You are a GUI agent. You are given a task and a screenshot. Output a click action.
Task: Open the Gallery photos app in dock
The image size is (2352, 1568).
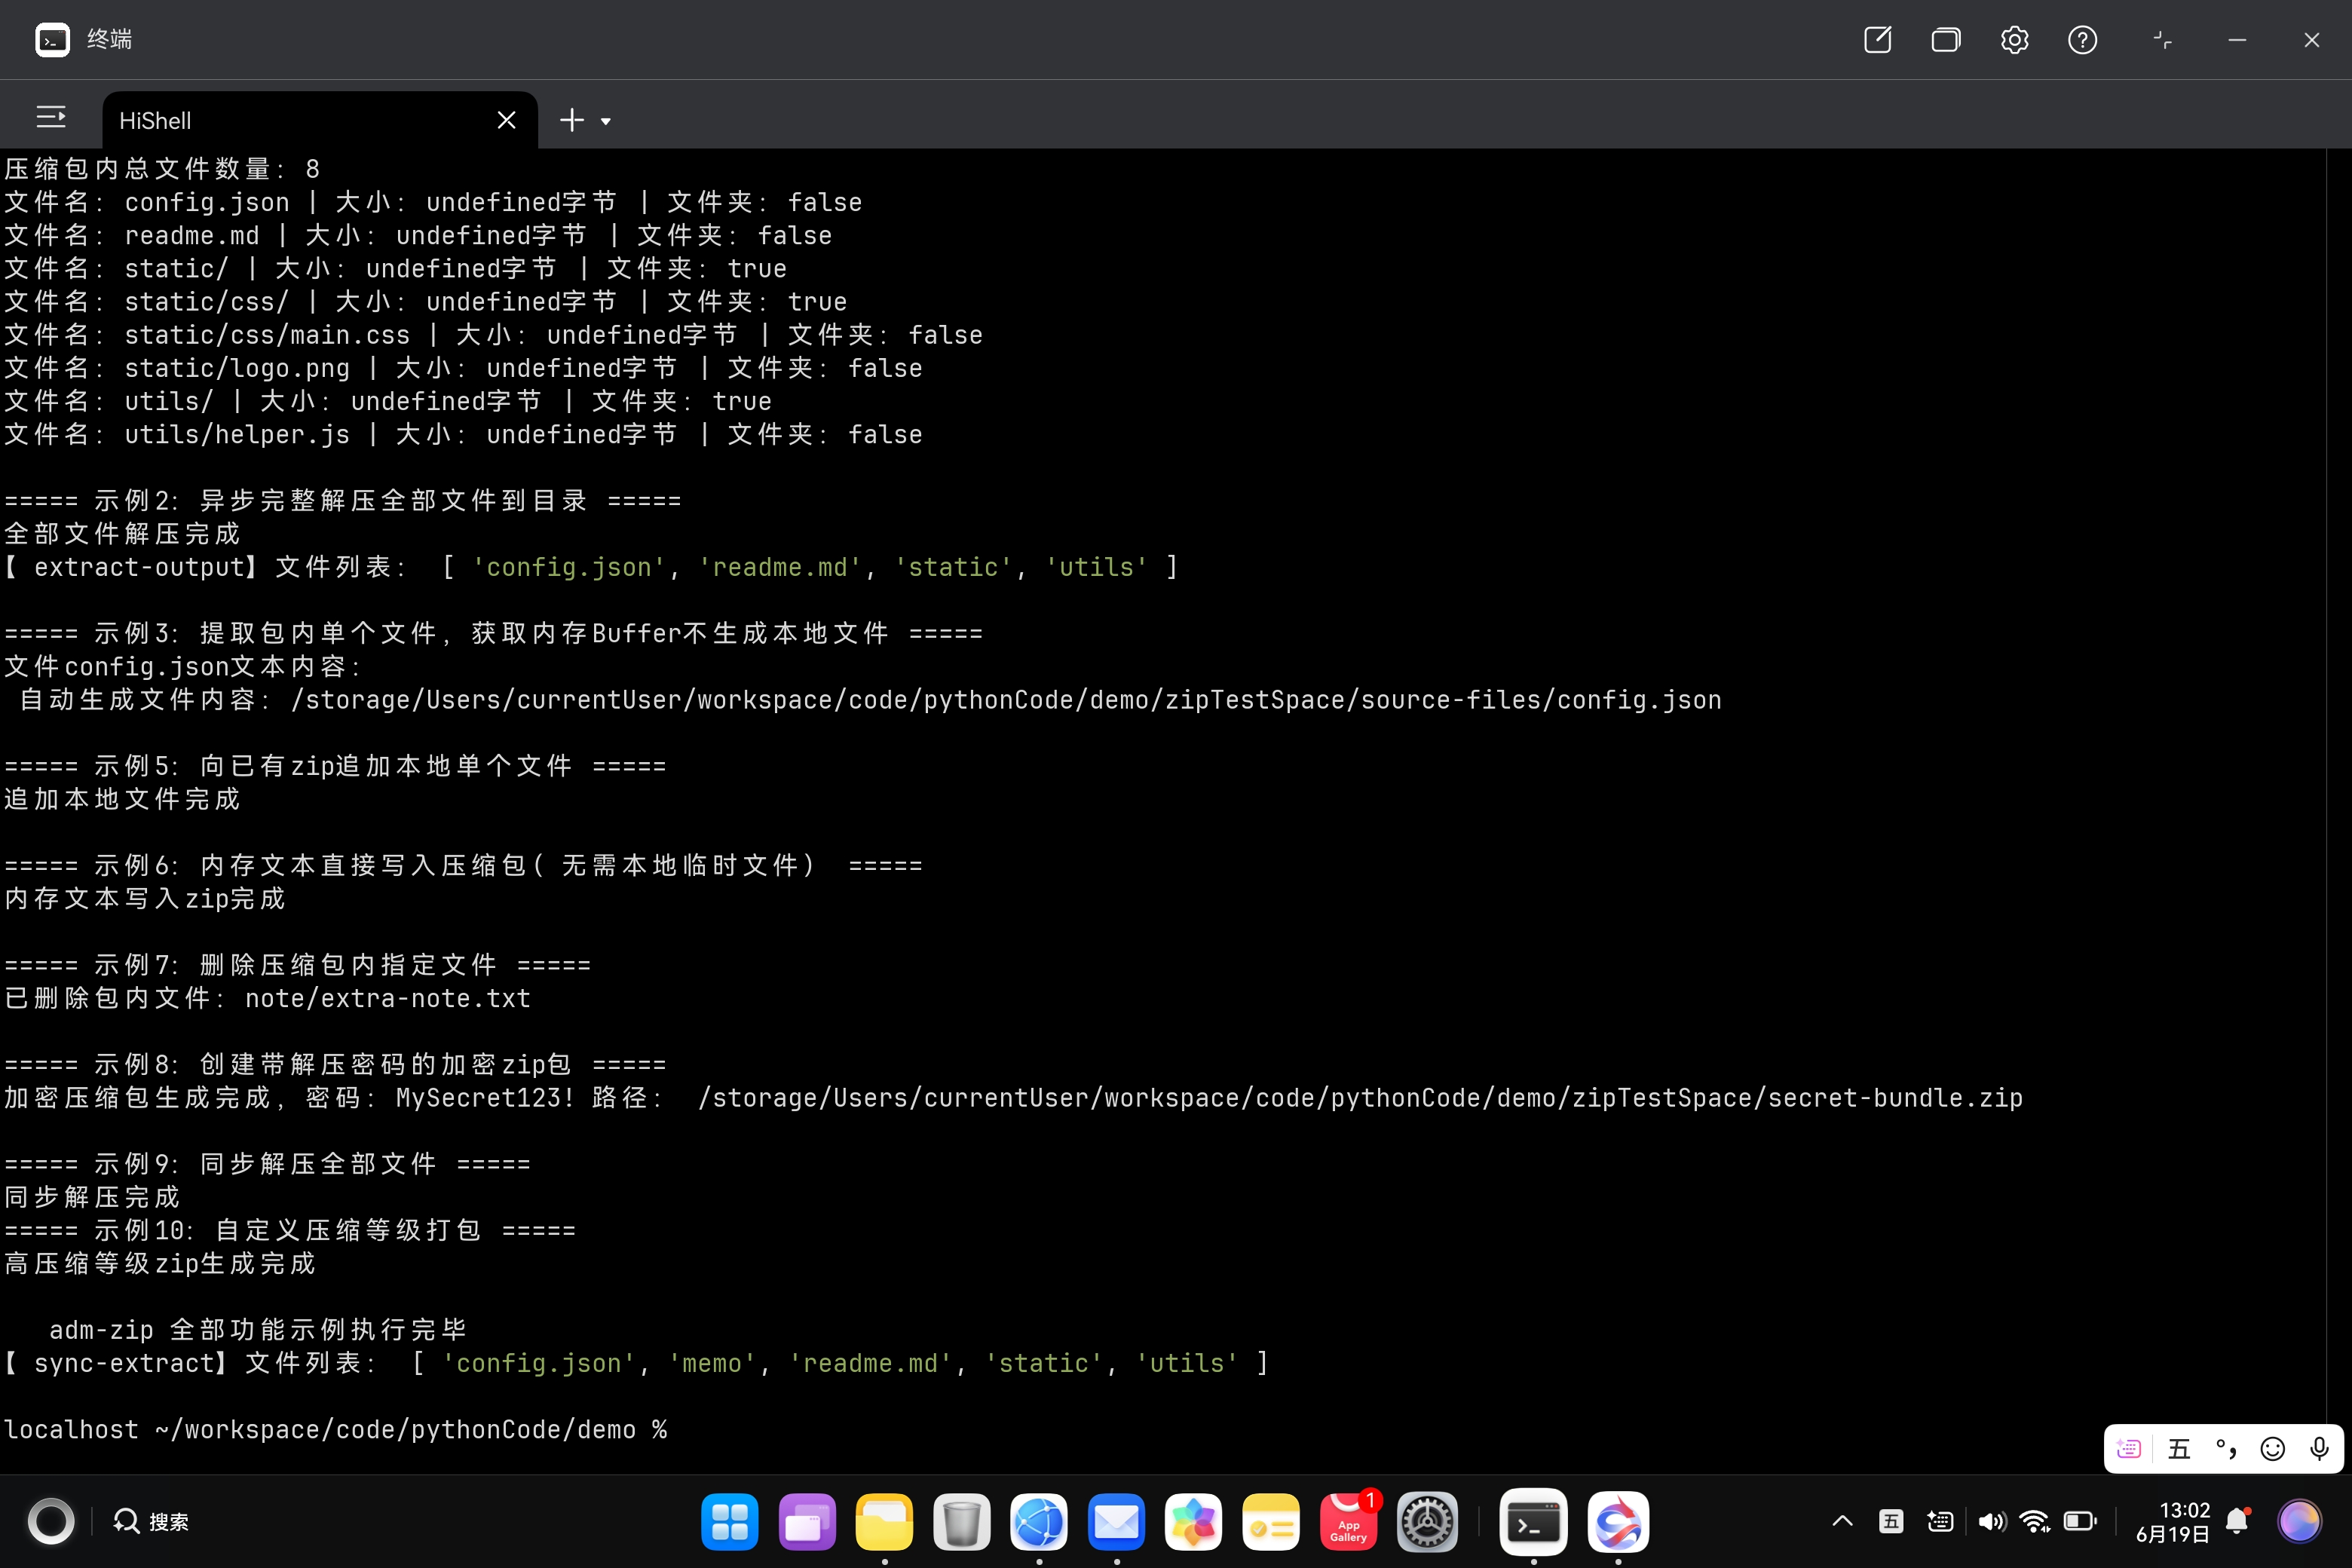[1193, 1522]
